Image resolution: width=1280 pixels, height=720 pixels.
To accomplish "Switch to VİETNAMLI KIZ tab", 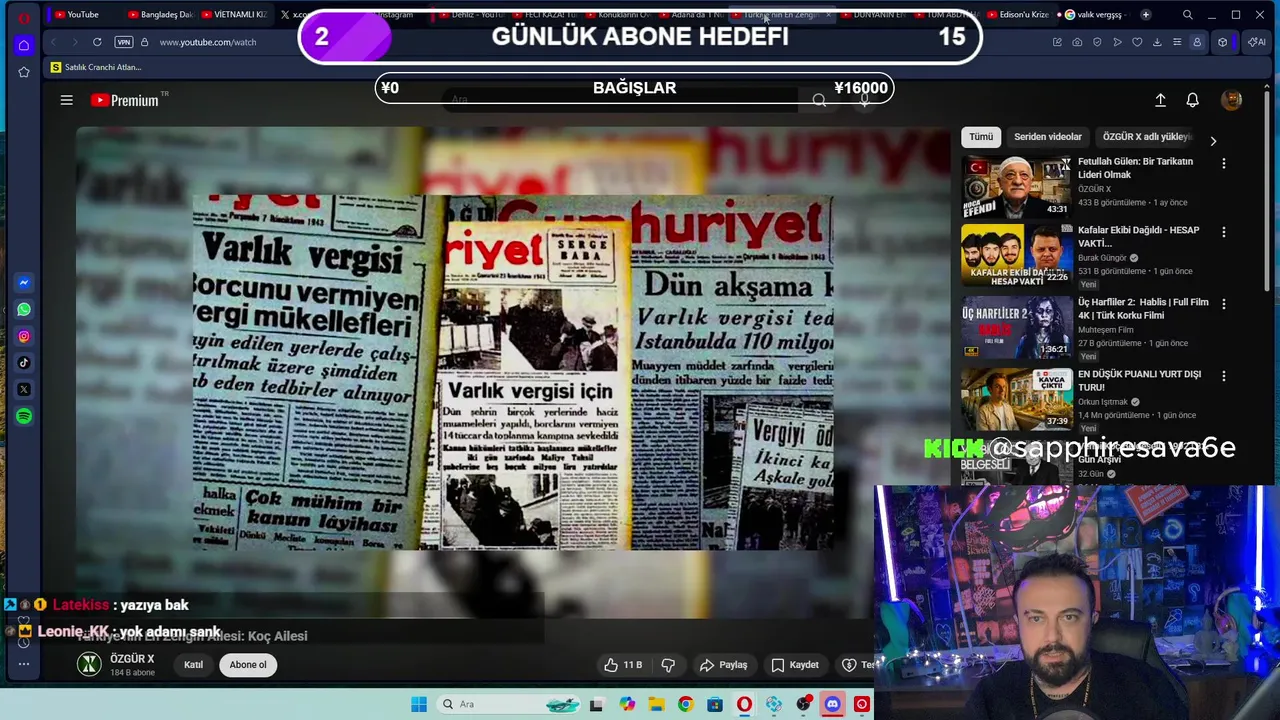I will pyautogui.click(x=233, y=15).
